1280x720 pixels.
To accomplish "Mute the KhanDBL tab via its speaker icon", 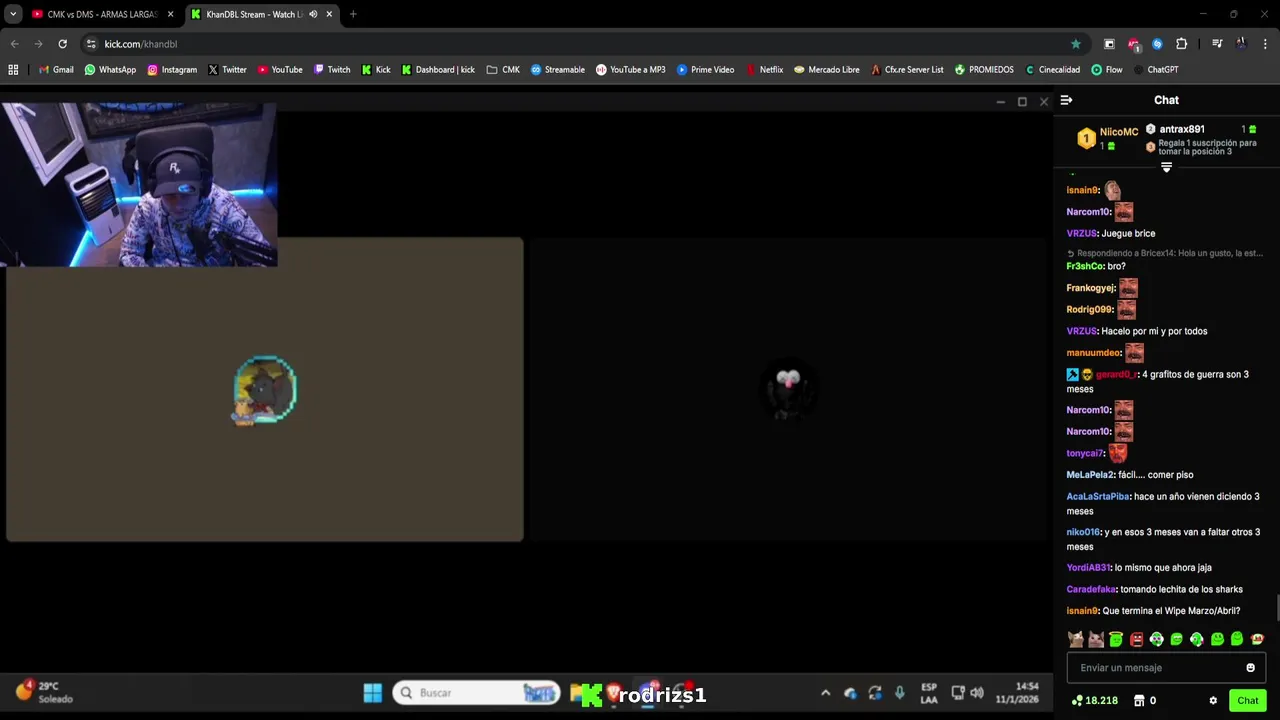I will pyautogui.click(x=313, y=14).
